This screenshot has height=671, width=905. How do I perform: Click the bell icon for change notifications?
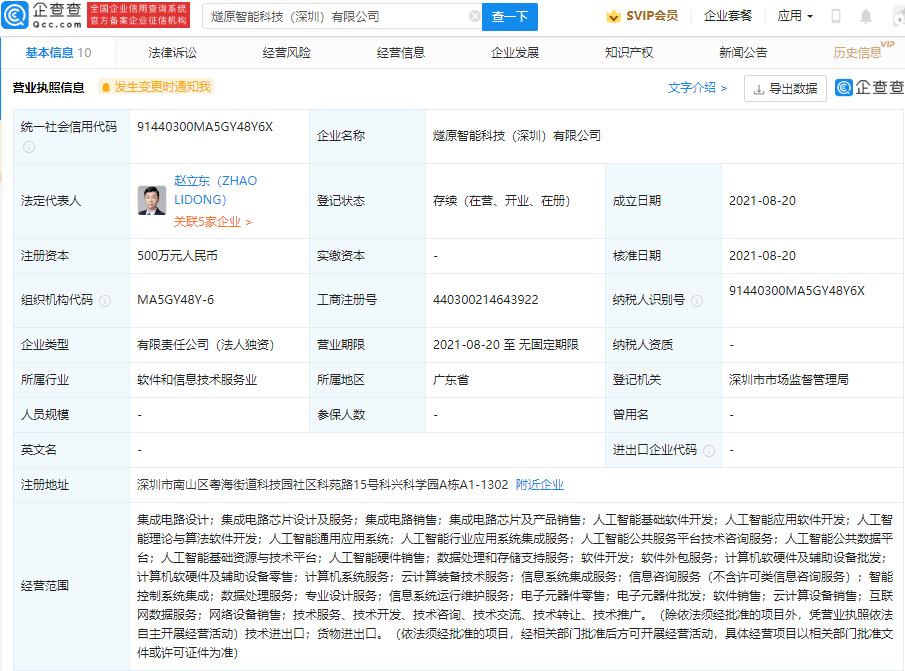tap(104, 87)
